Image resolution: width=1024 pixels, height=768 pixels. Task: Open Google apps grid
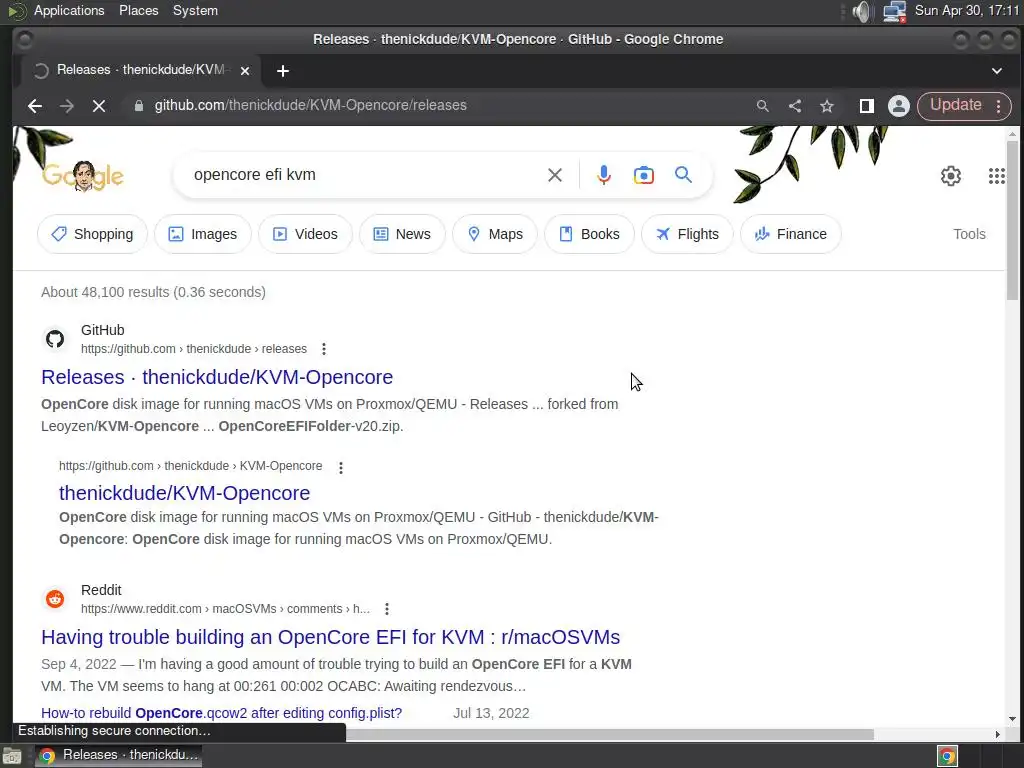997,176
